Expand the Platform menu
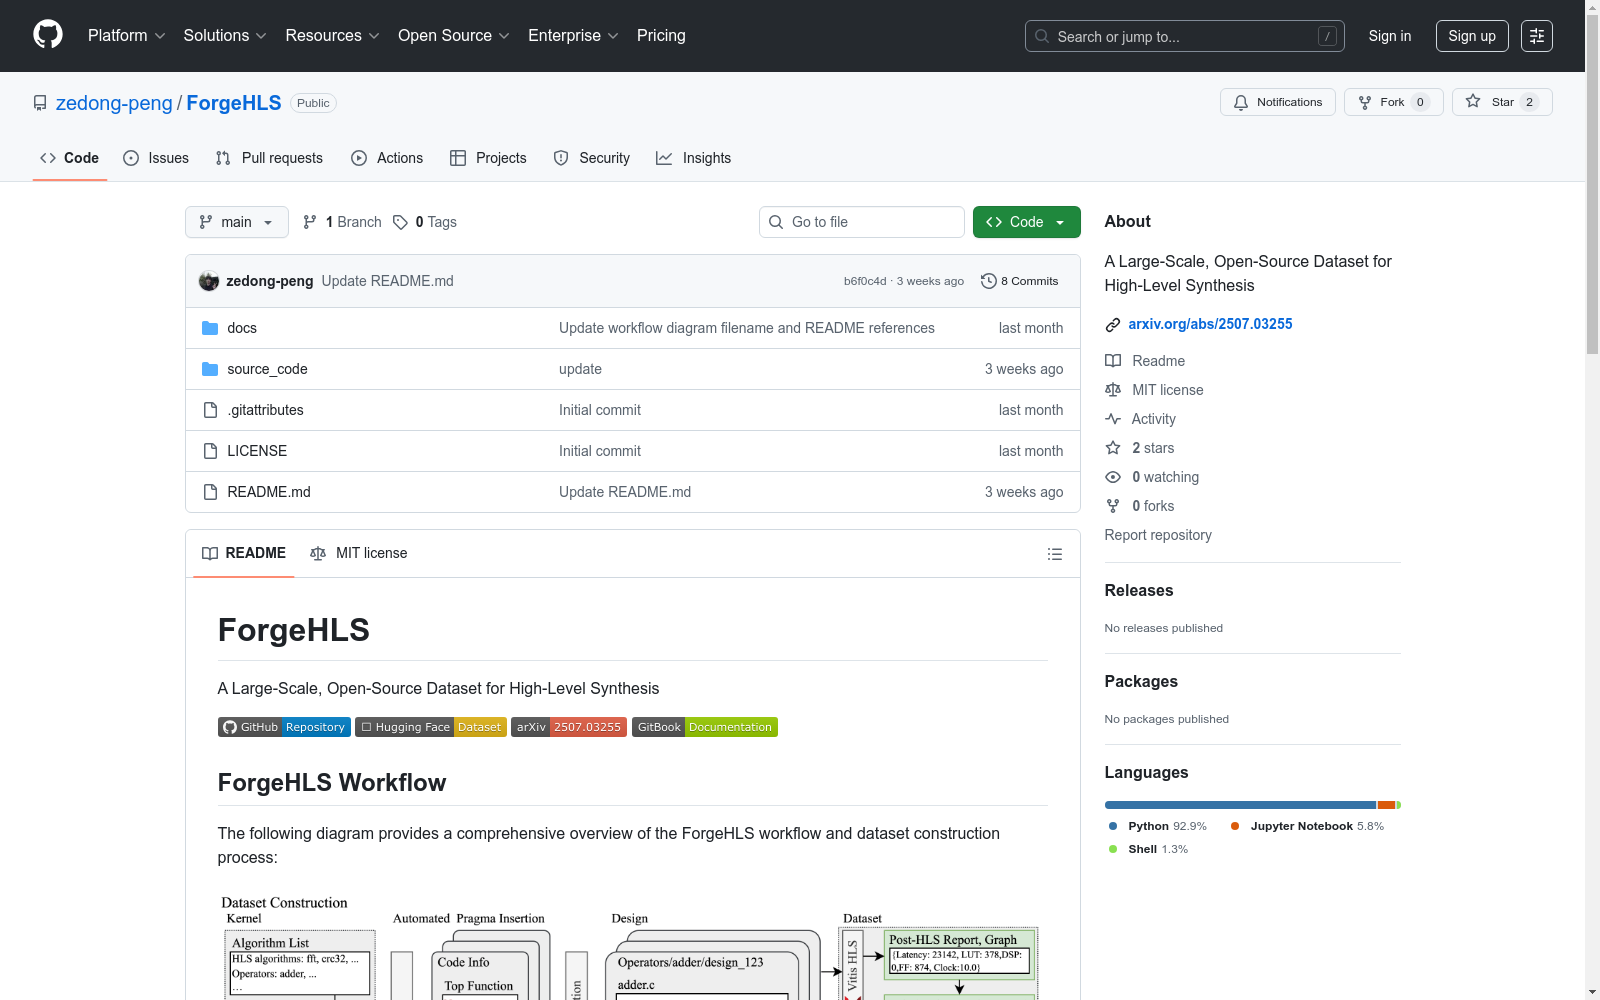Viewport: 1600px width, 1000px height. [127, 36]
